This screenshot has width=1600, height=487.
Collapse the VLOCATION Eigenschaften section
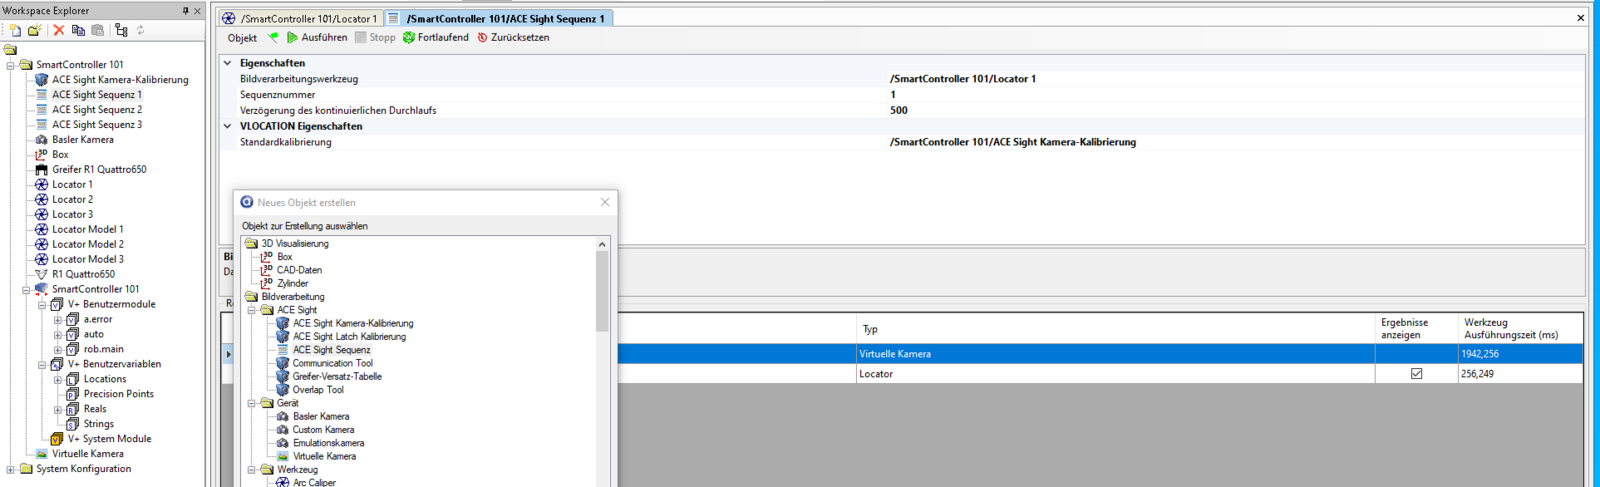(x=228, y=127)
